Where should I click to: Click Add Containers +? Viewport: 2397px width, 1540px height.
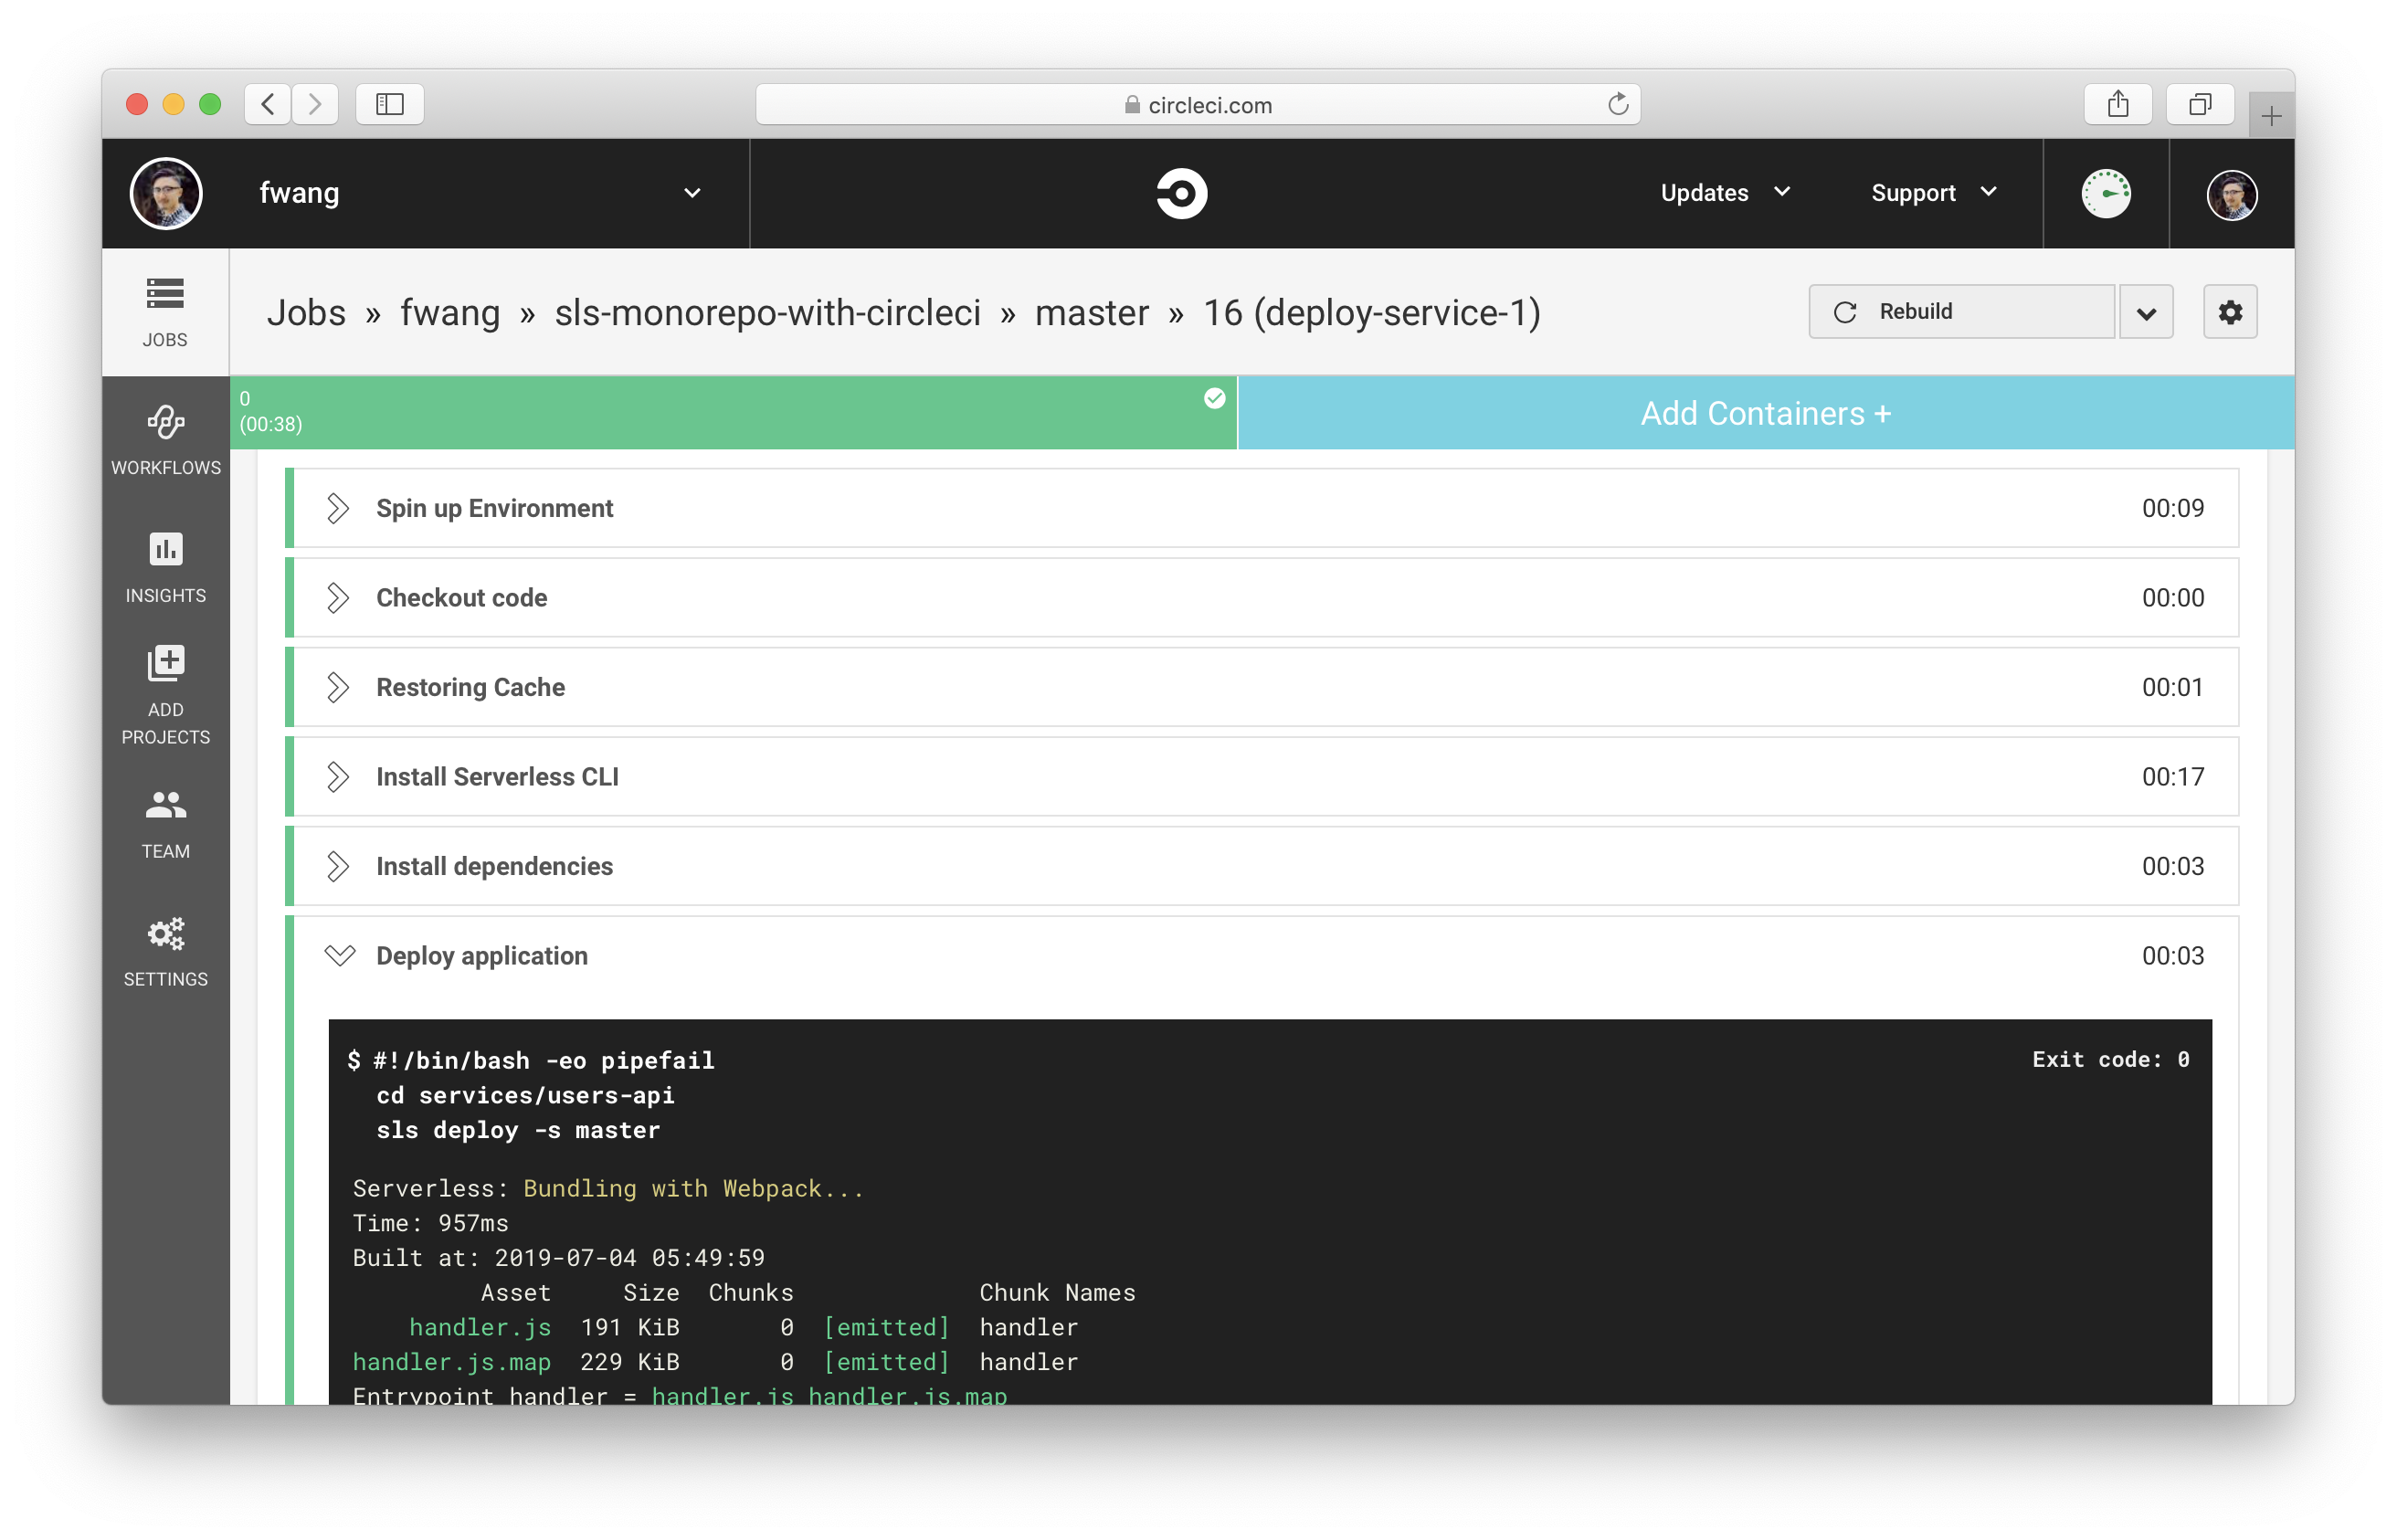[1765, 413]
